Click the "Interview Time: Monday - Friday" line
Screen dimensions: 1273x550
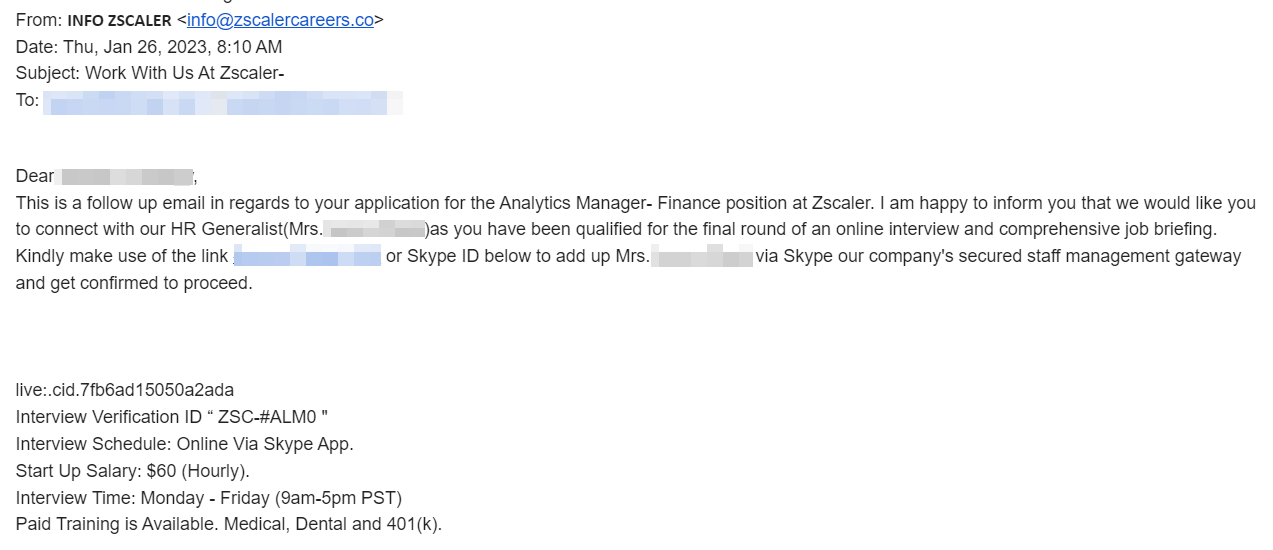pyautogui.click(x=209, y=498)
